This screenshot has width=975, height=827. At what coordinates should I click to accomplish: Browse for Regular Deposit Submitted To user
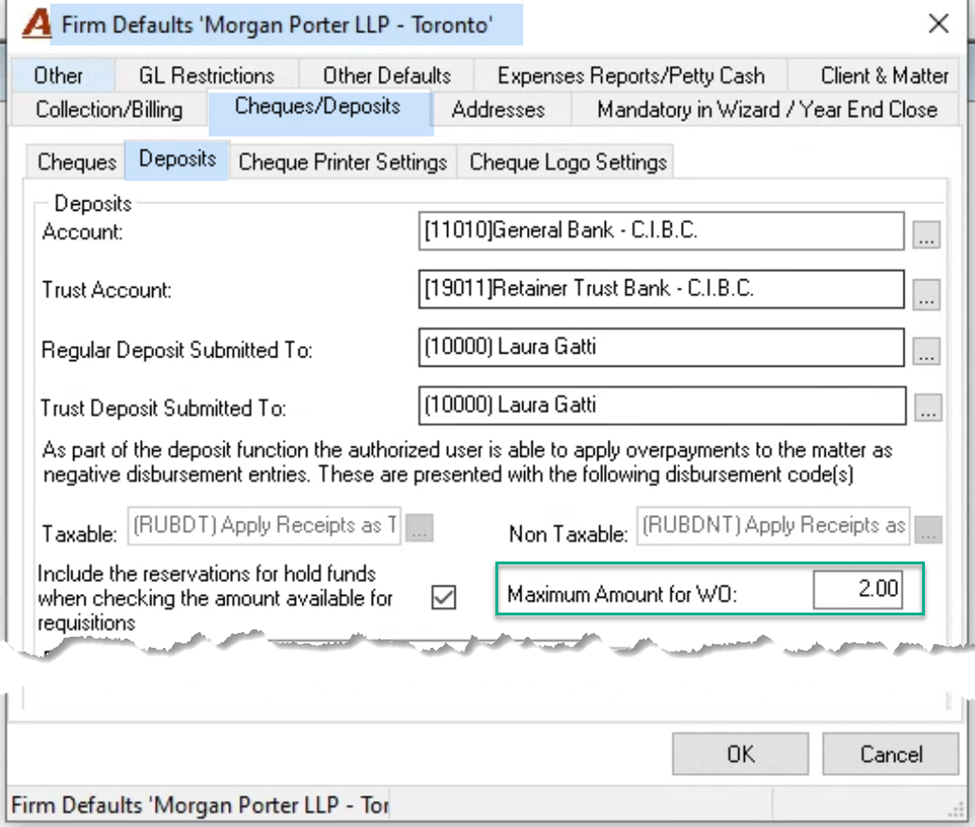pos(926,351)
